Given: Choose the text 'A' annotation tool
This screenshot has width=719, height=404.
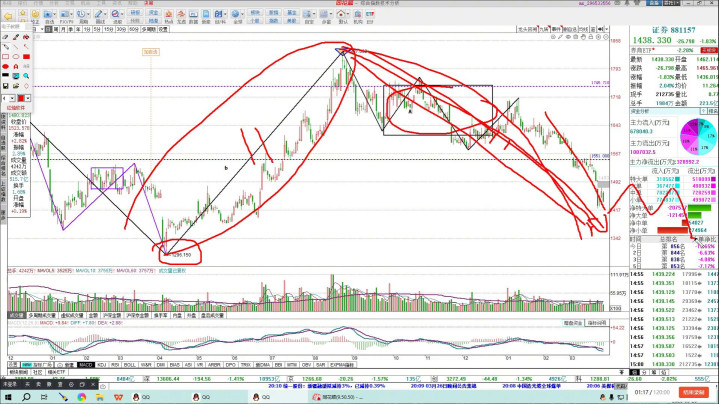Looking at the screenshot, I should tap(16, 66).
